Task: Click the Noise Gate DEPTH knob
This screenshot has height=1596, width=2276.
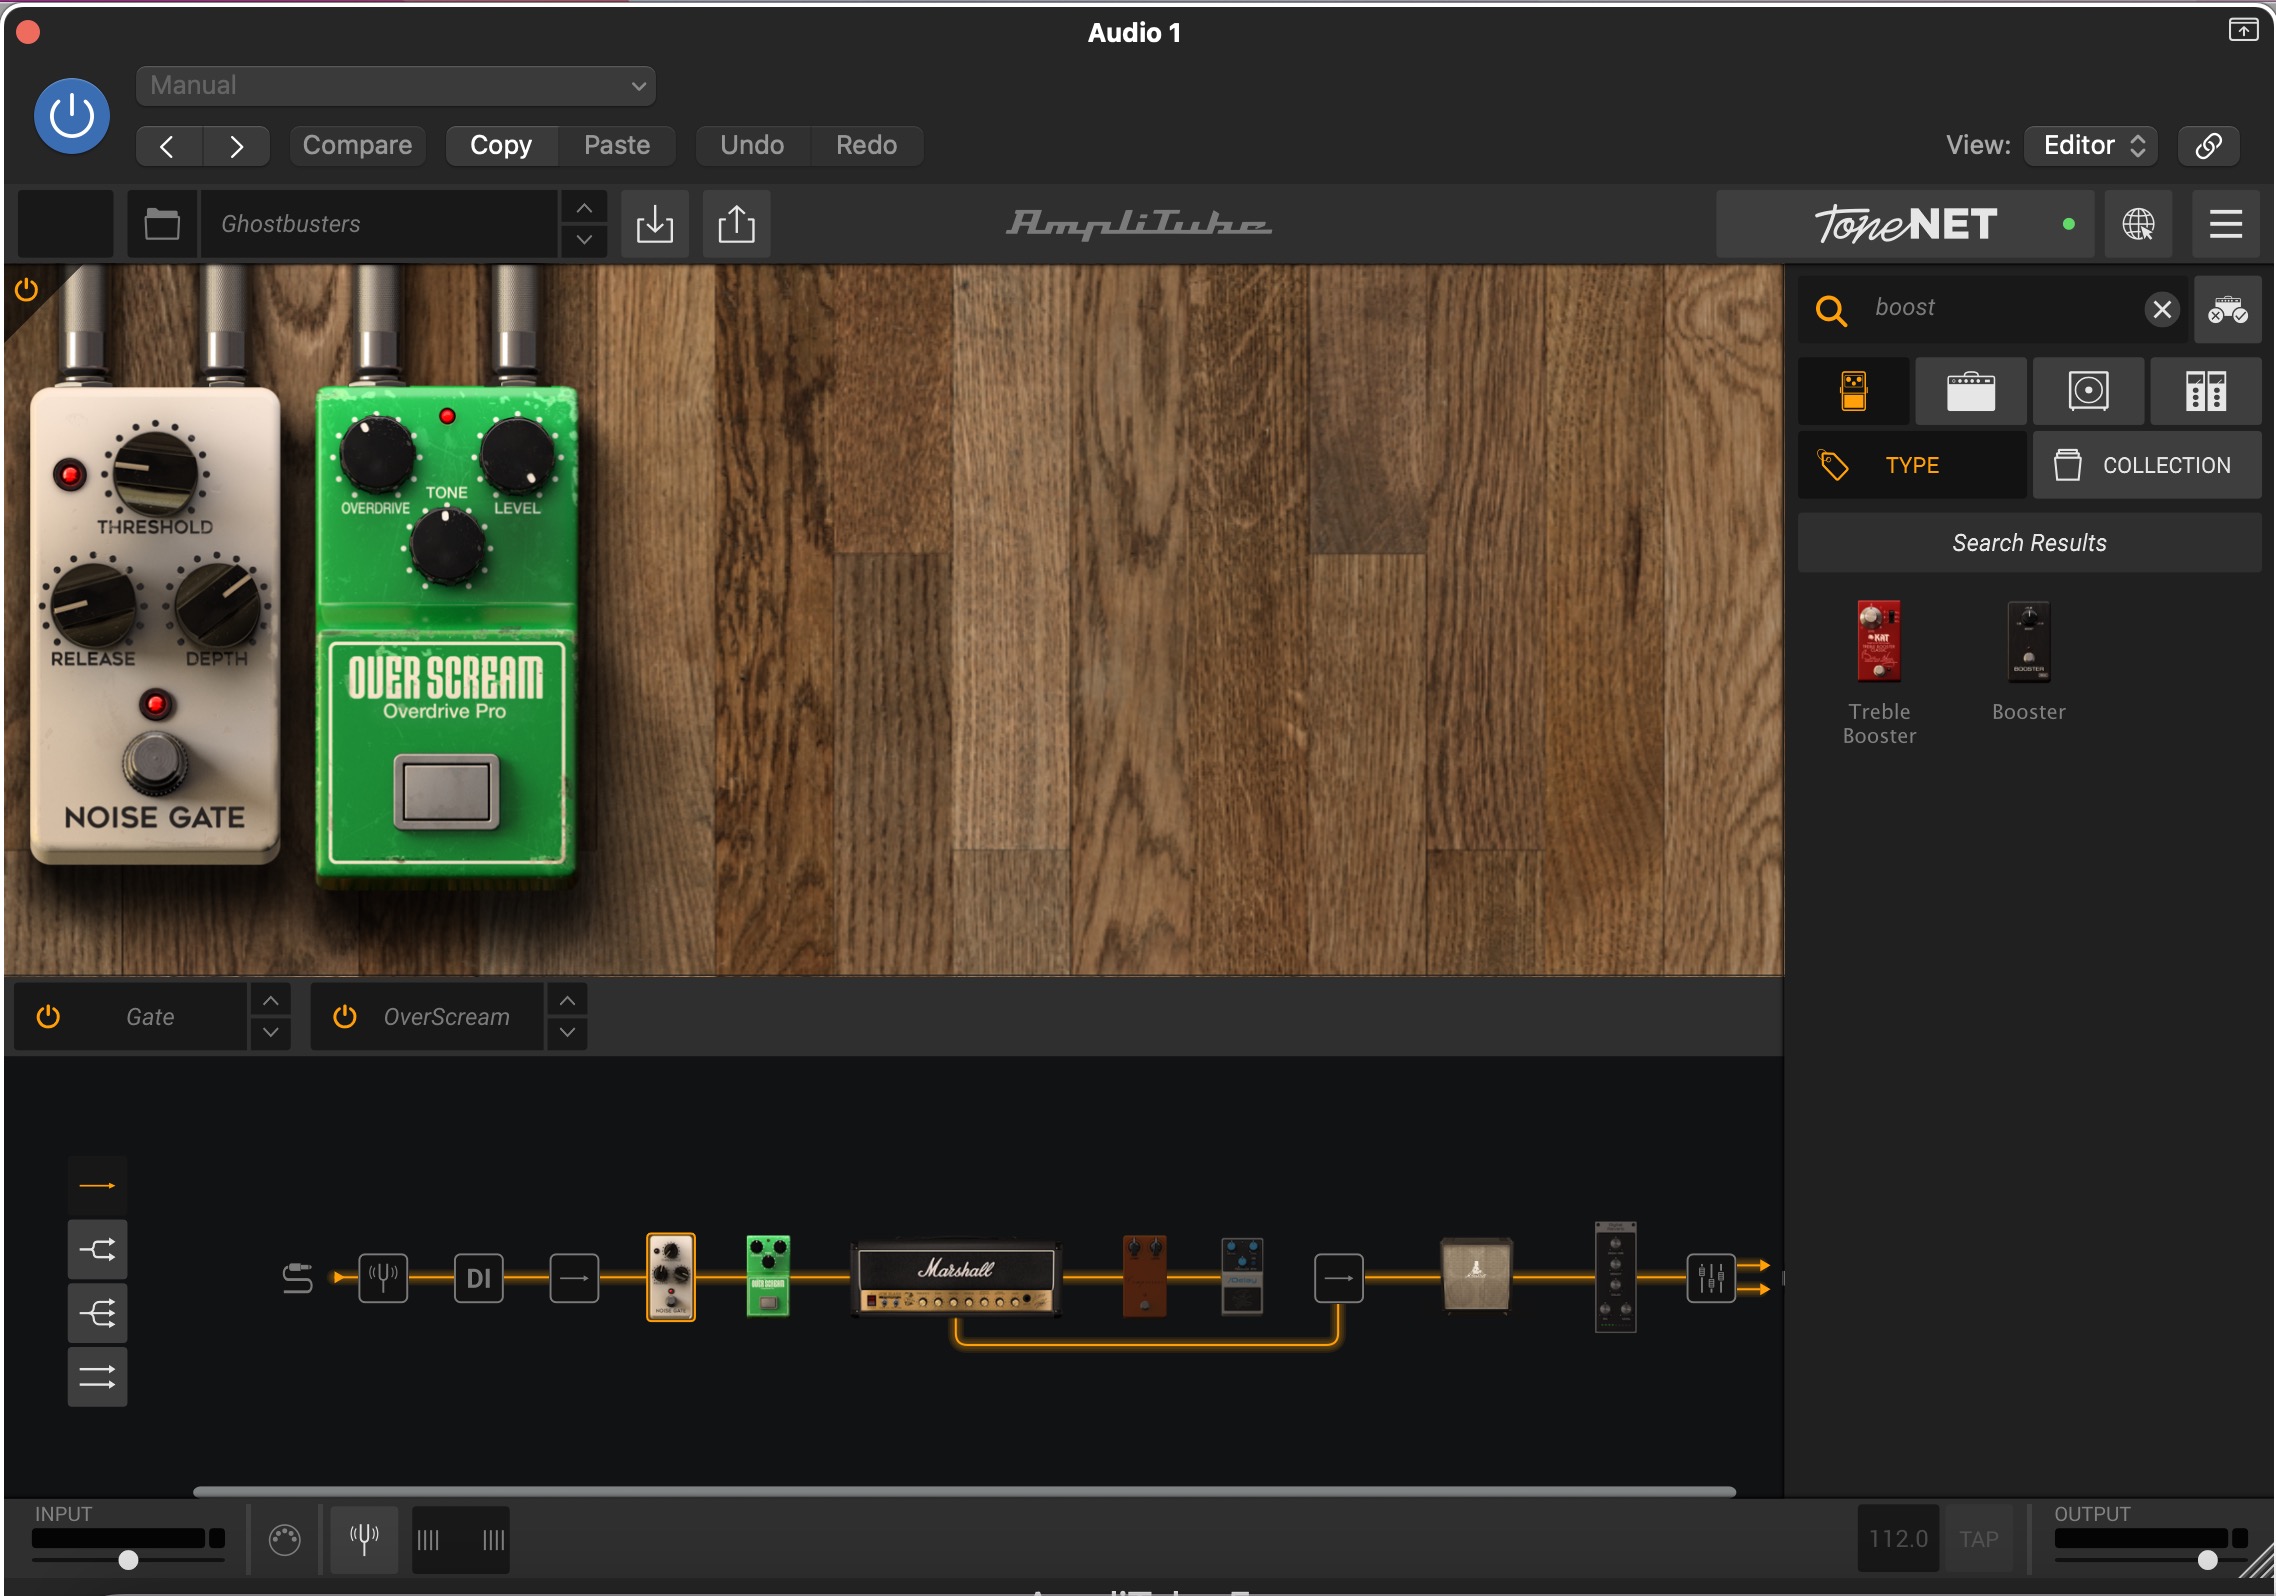Action: pos(217,604)
